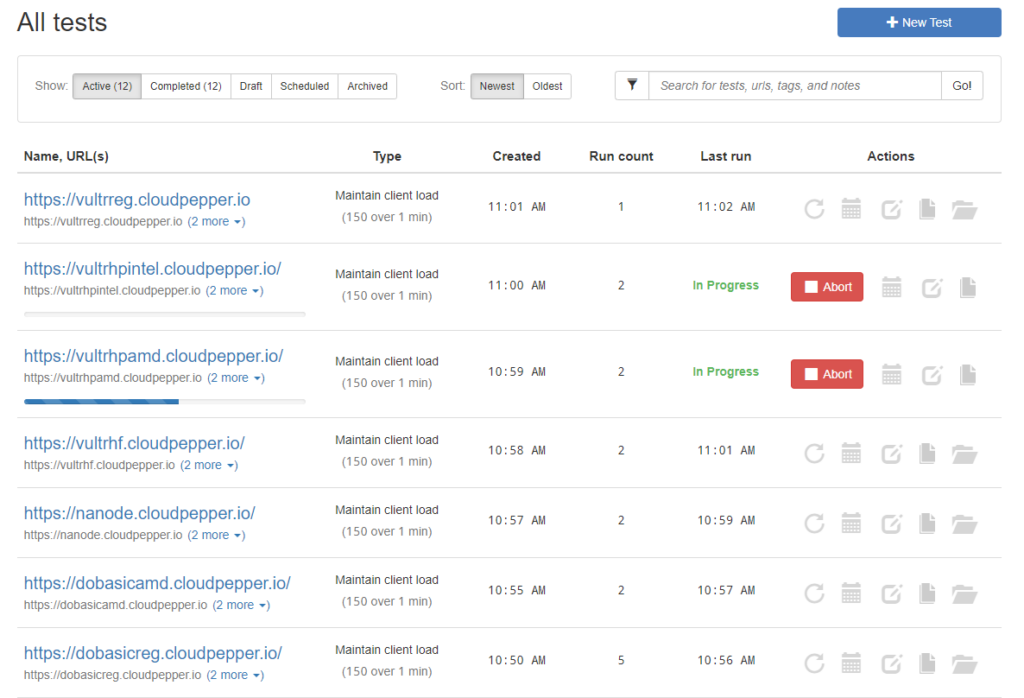Open the Archived tests view
1024x698 pixels.
[x=367, y=86]
